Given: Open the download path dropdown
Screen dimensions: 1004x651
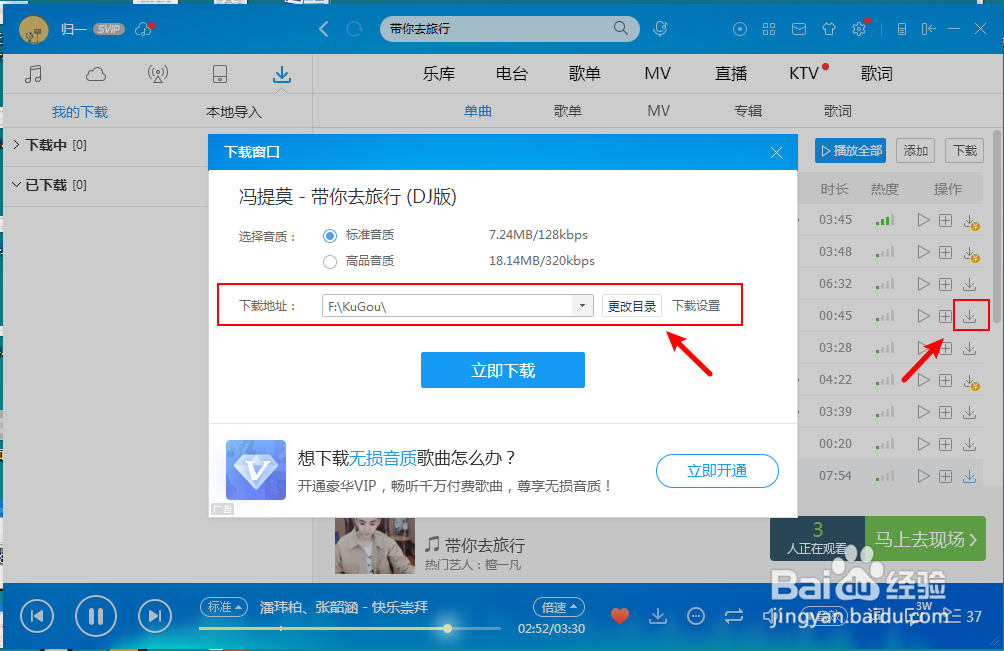Looking at the screenshot, I should (583, 305).
